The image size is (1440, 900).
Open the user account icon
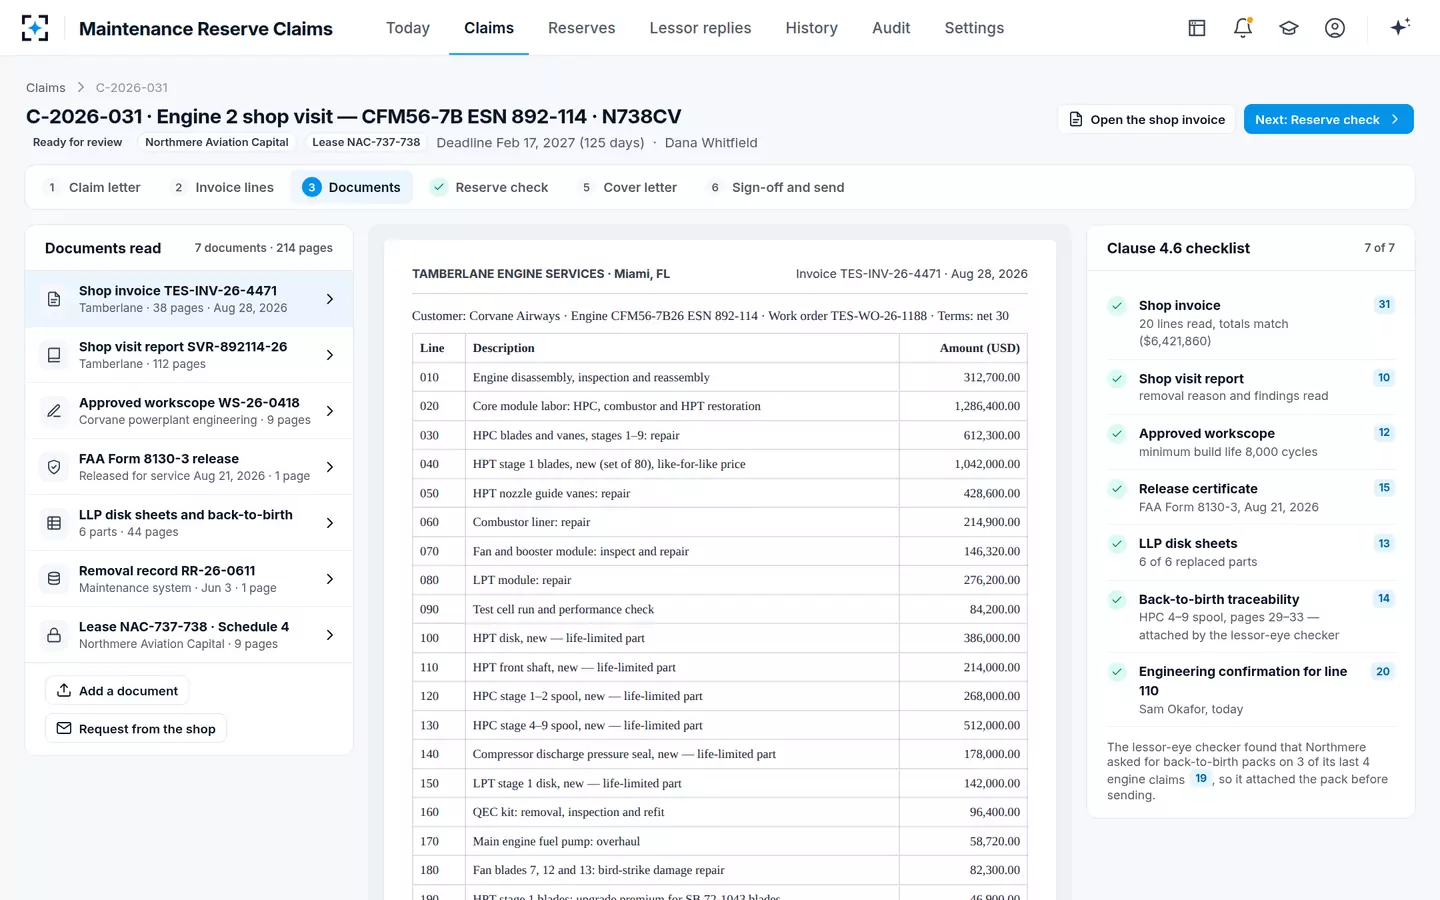pyautogui.click(x=1335, y=28)
